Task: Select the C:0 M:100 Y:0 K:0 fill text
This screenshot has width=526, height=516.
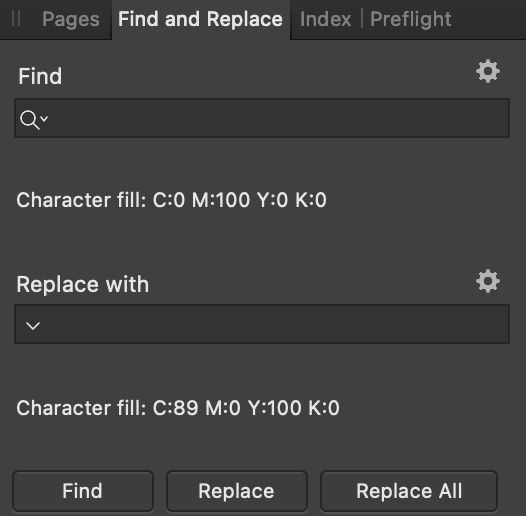Action: pos(240,200)
